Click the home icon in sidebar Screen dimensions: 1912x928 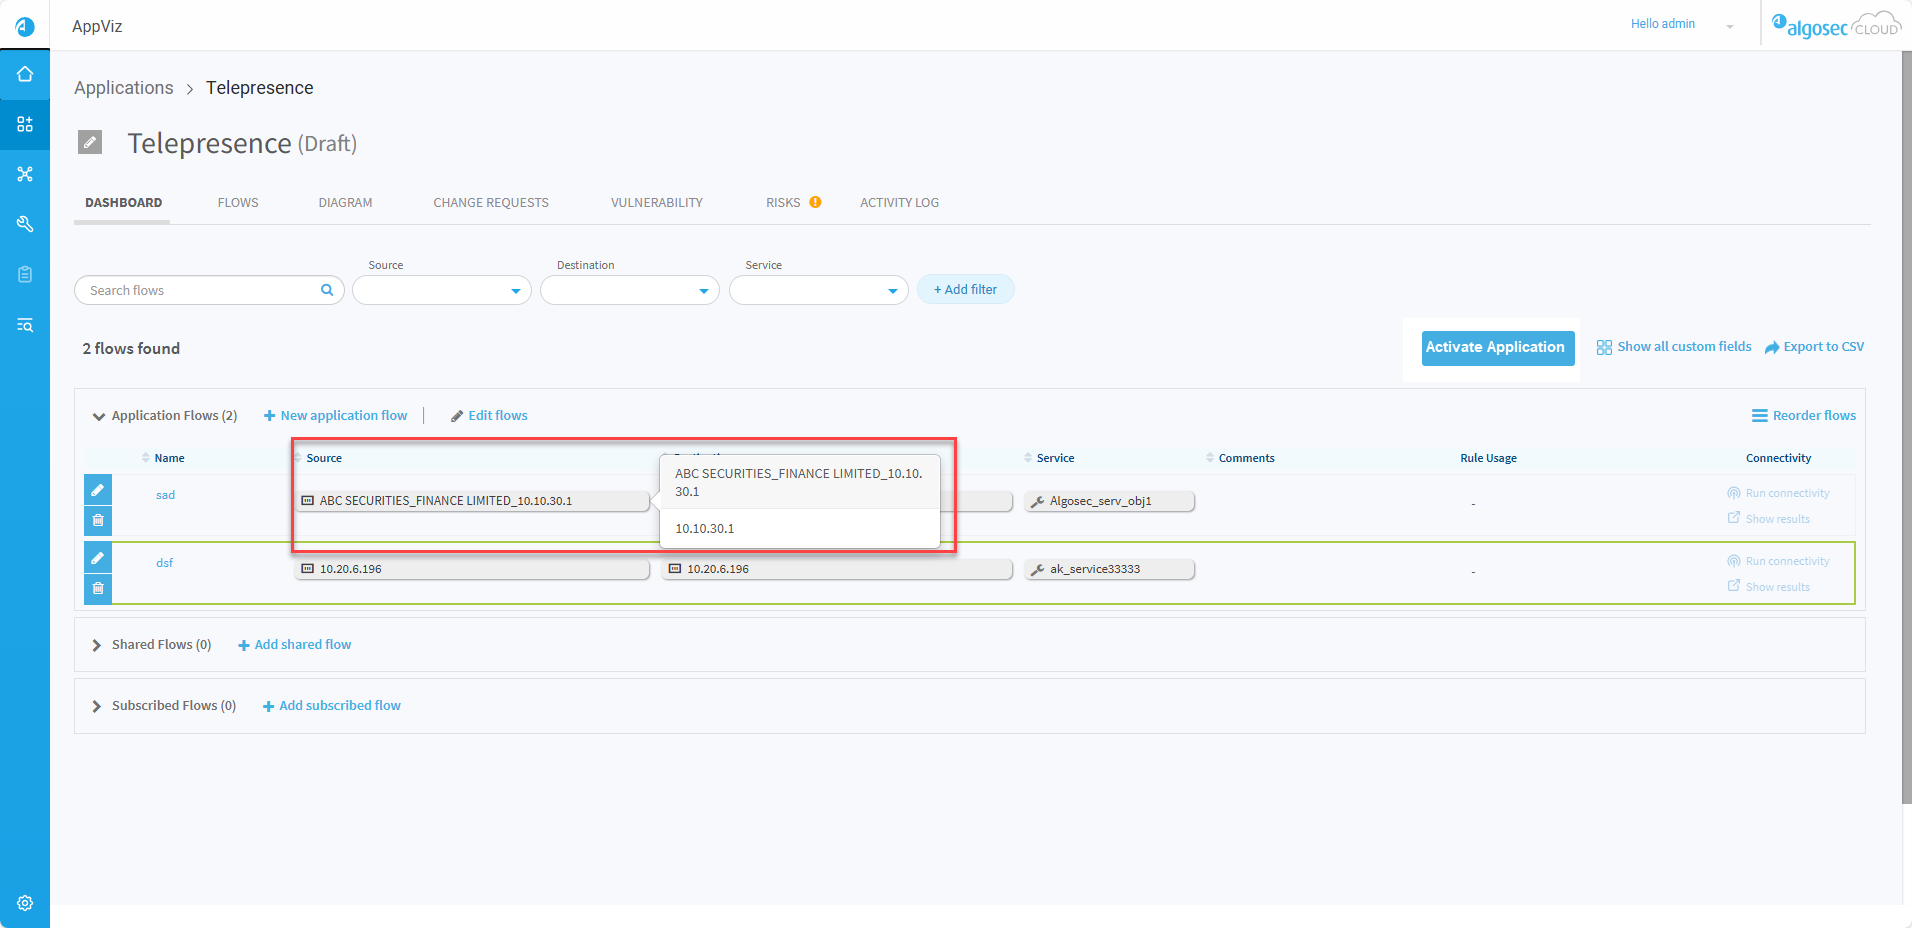[25, 75]
